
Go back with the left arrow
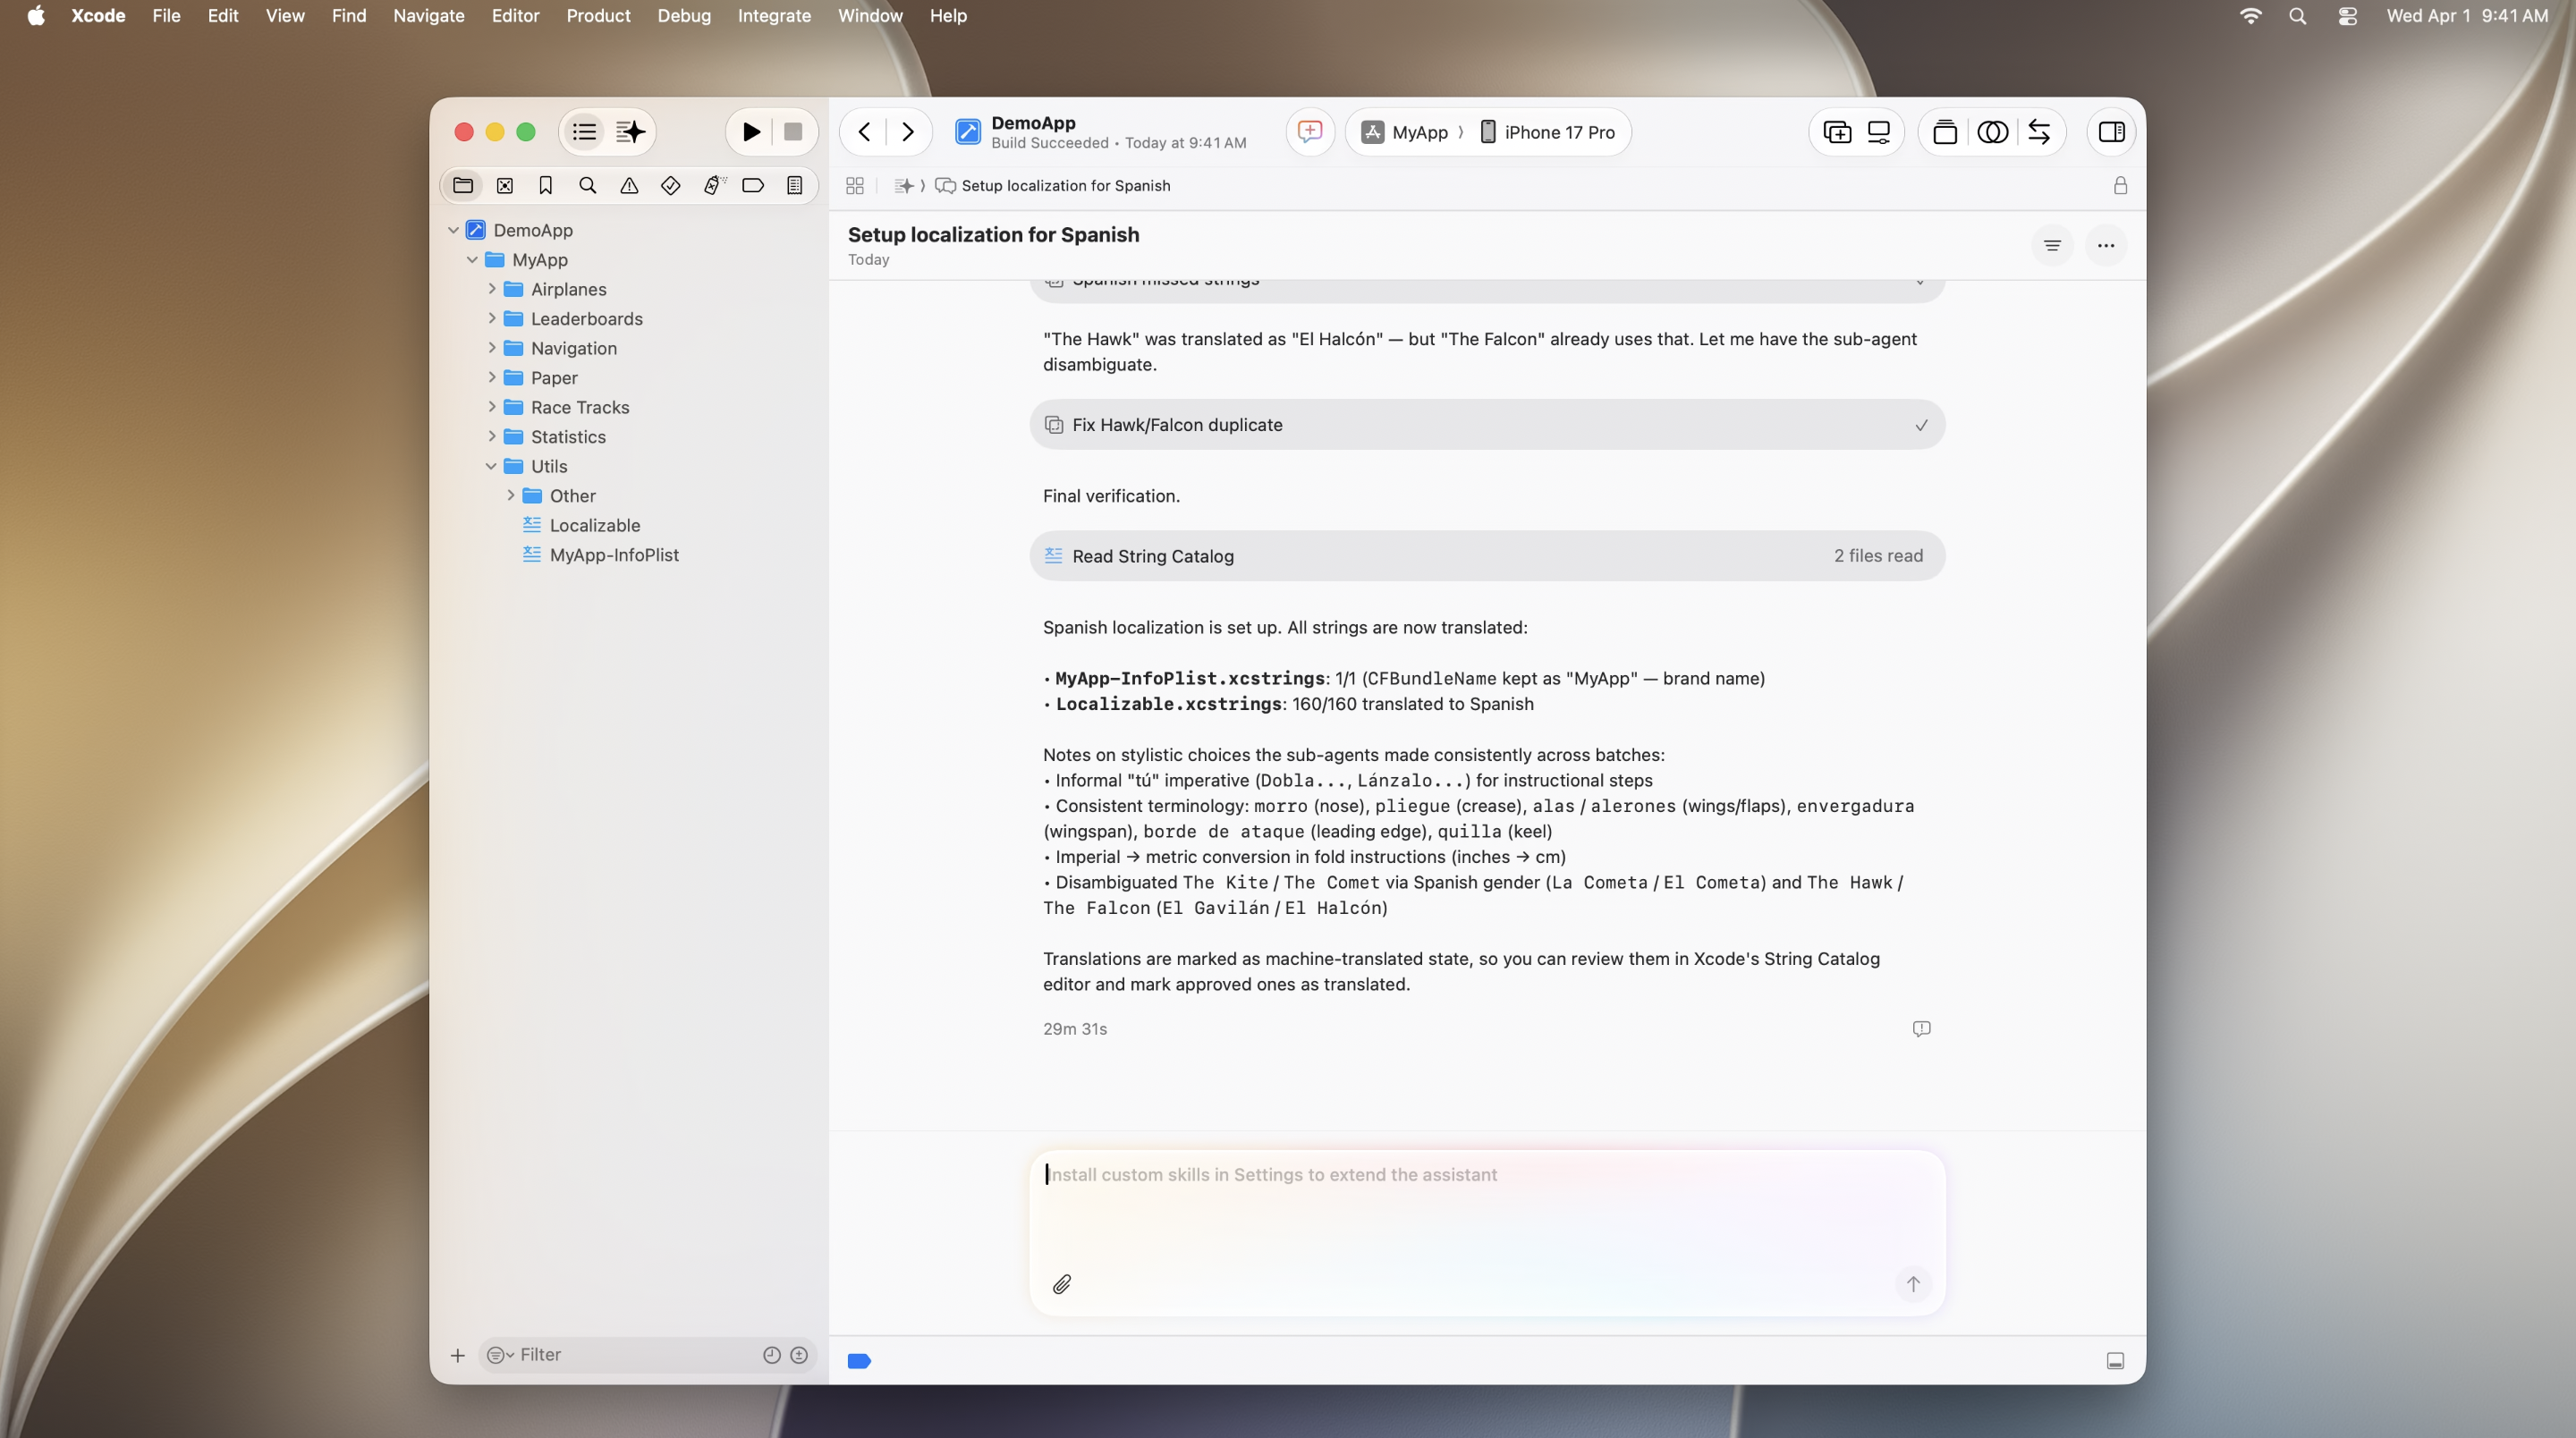coord(865,132)
